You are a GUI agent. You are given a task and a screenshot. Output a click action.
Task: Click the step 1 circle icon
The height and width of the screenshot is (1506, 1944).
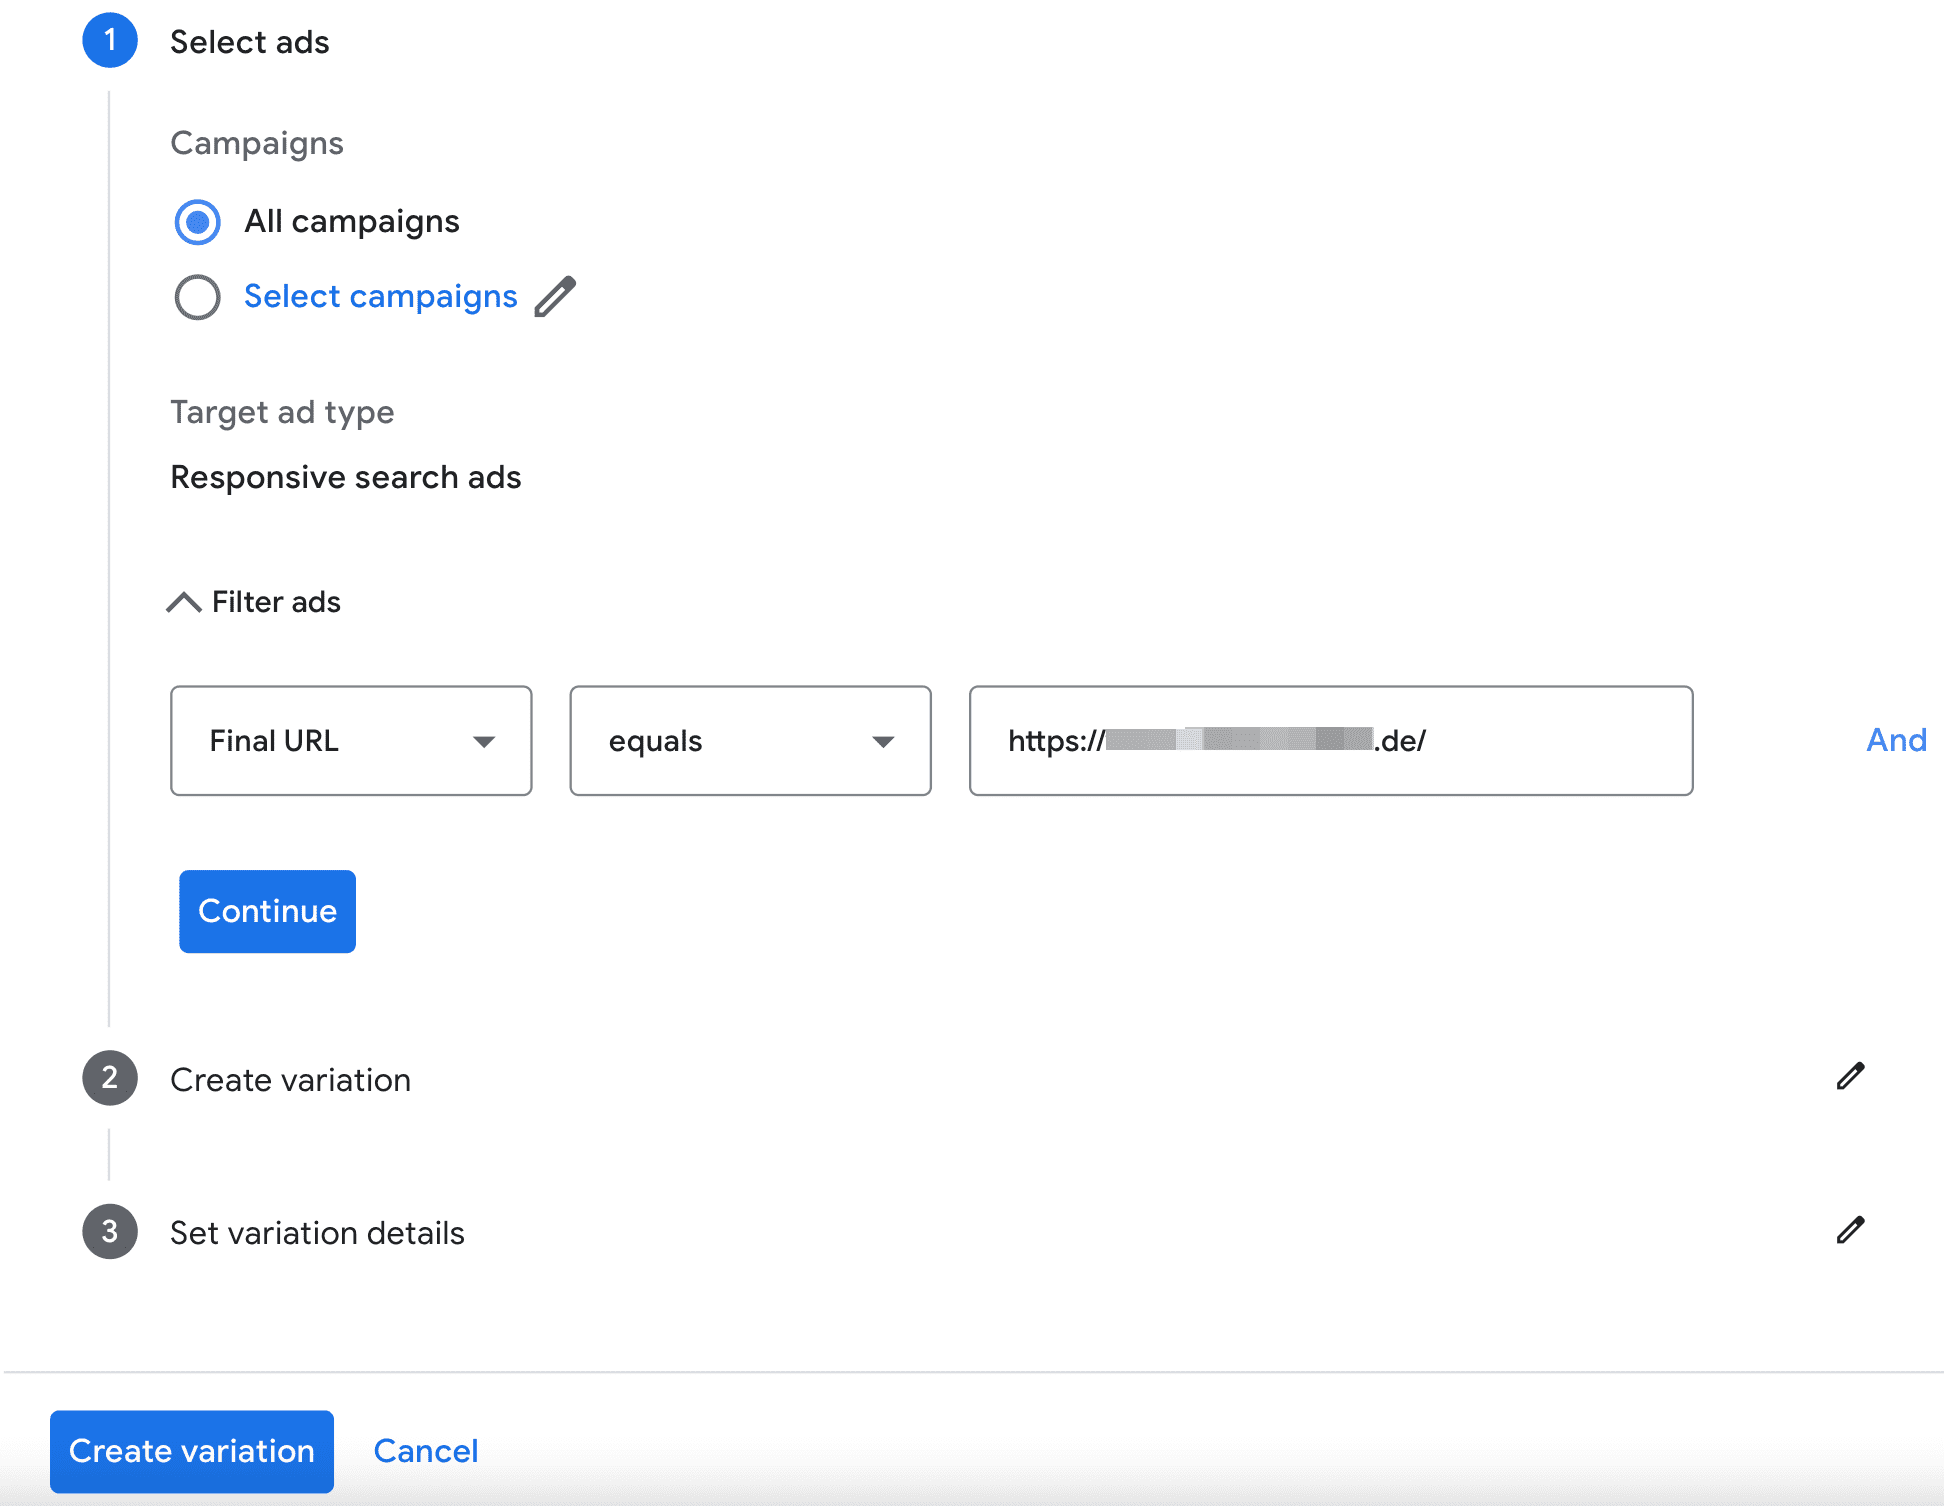click(110, 41)
